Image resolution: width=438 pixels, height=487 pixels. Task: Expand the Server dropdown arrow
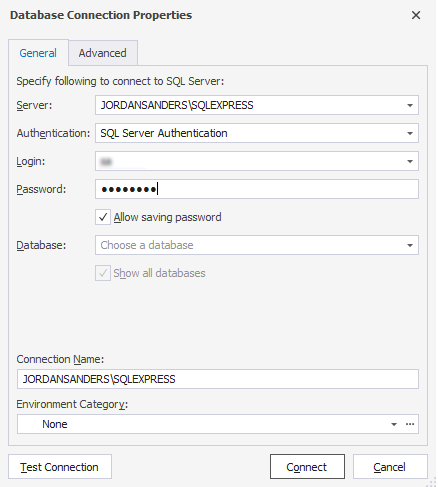pos(410,105)
